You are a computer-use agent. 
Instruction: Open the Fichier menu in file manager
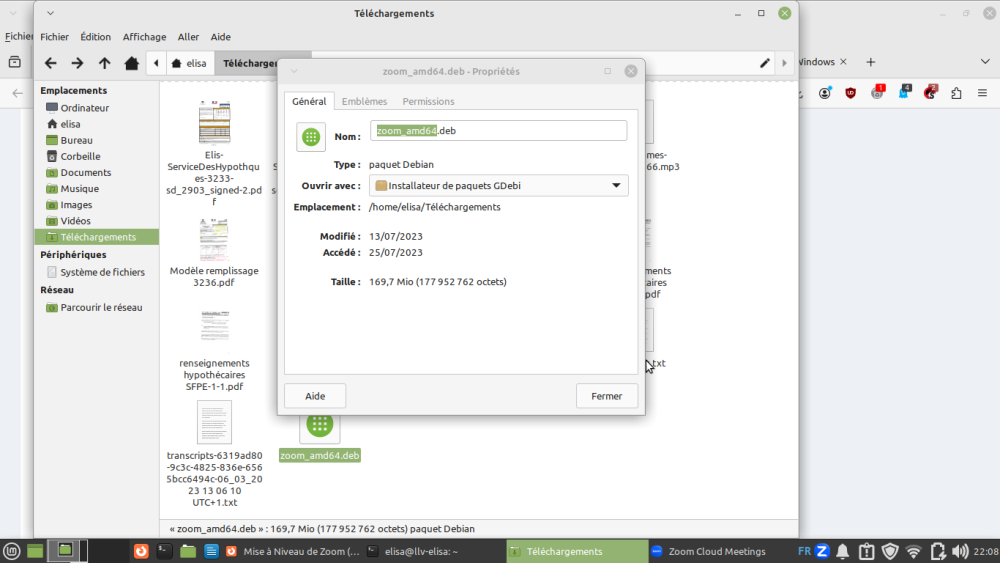point(54,37)
